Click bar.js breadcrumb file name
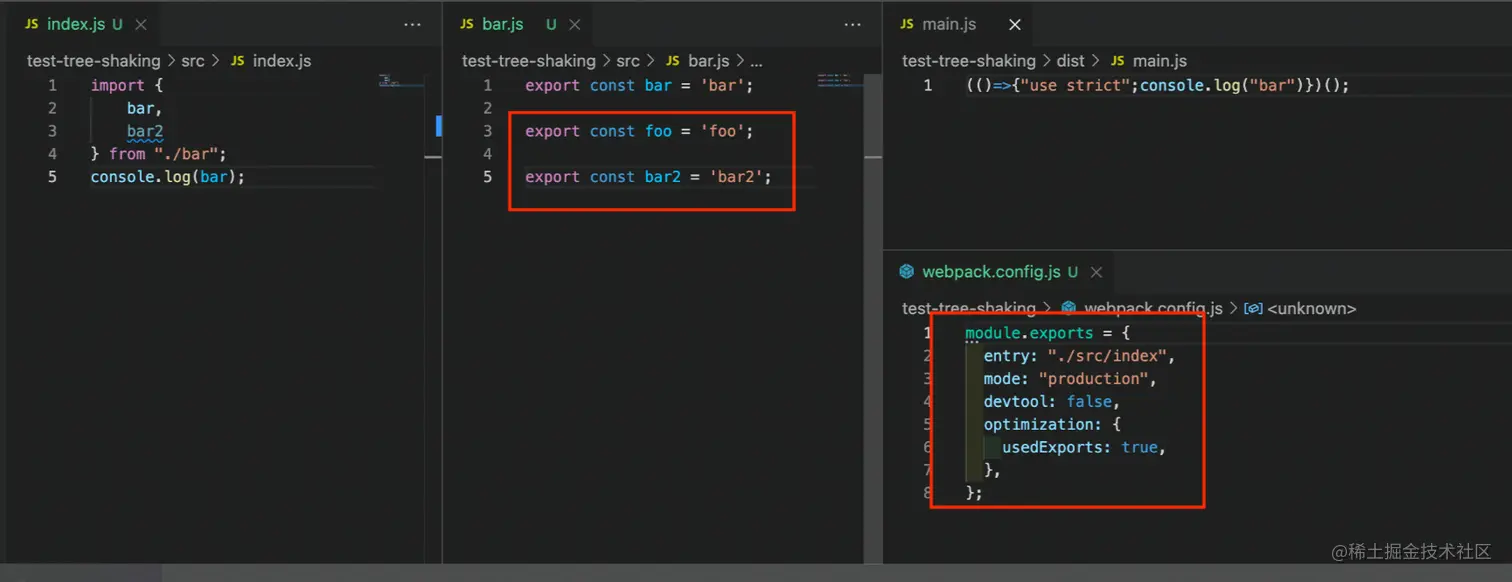 pyautogui.click(x=708, y=61)
